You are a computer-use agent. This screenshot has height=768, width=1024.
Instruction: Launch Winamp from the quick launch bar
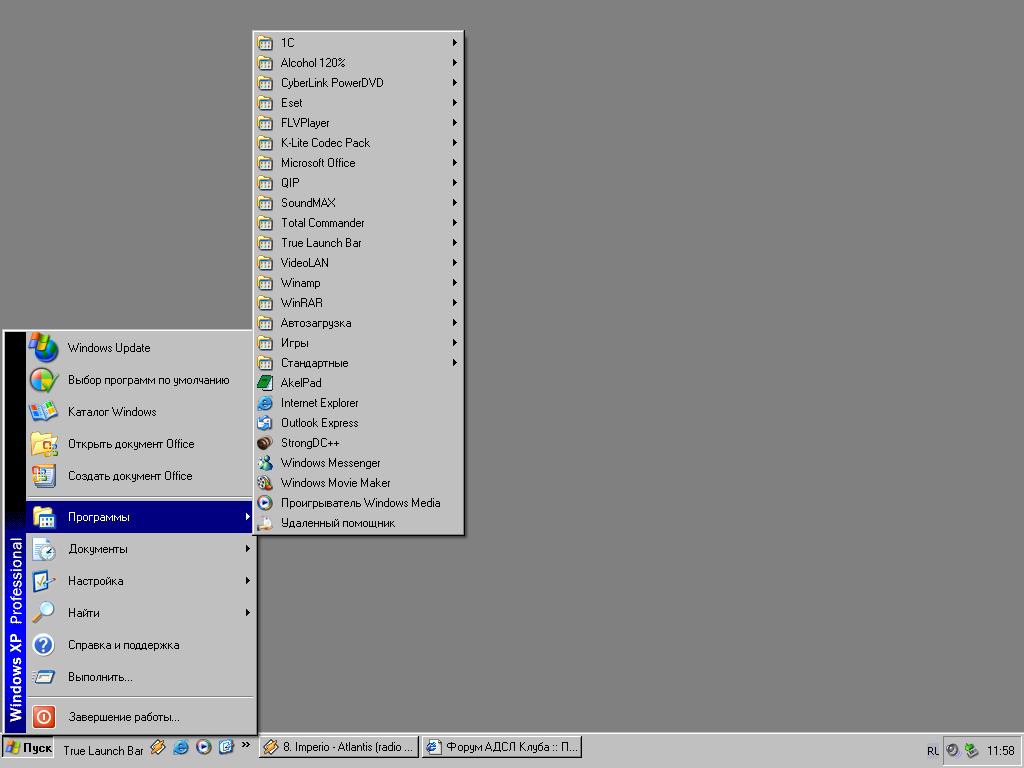(x=157, y=747)
